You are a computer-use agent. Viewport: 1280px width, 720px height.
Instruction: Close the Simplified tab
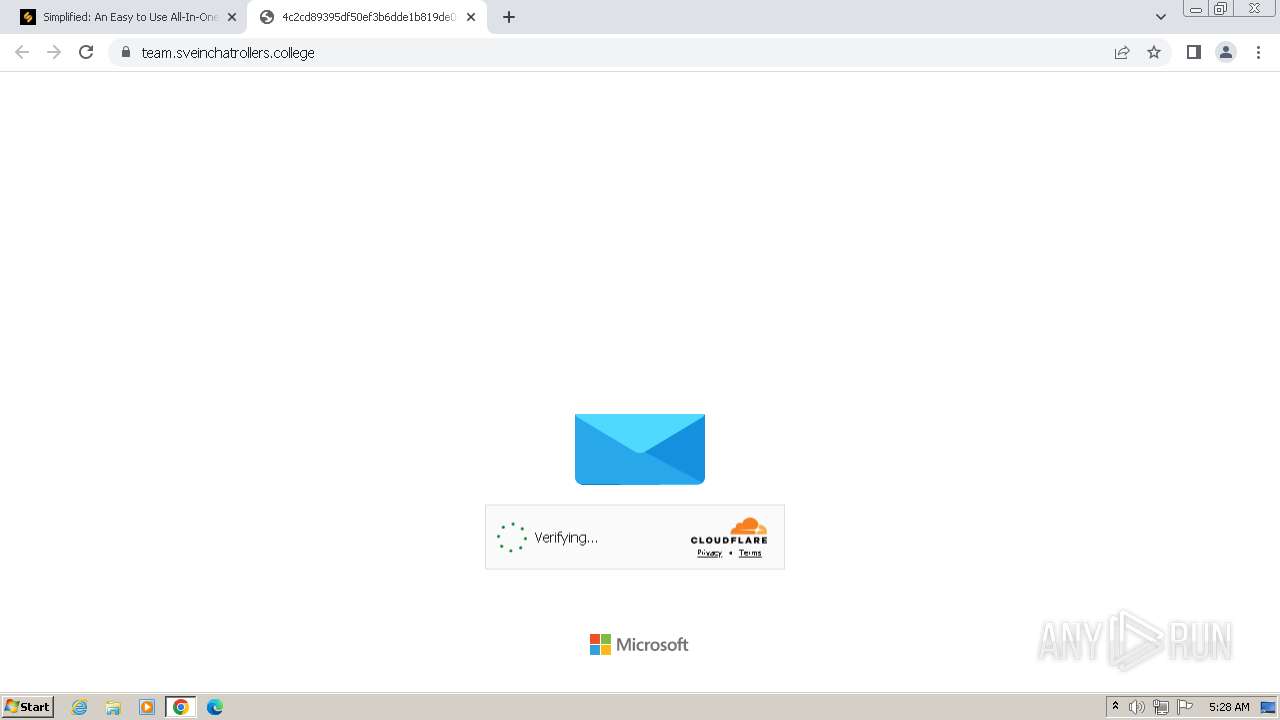click(232, 17)
